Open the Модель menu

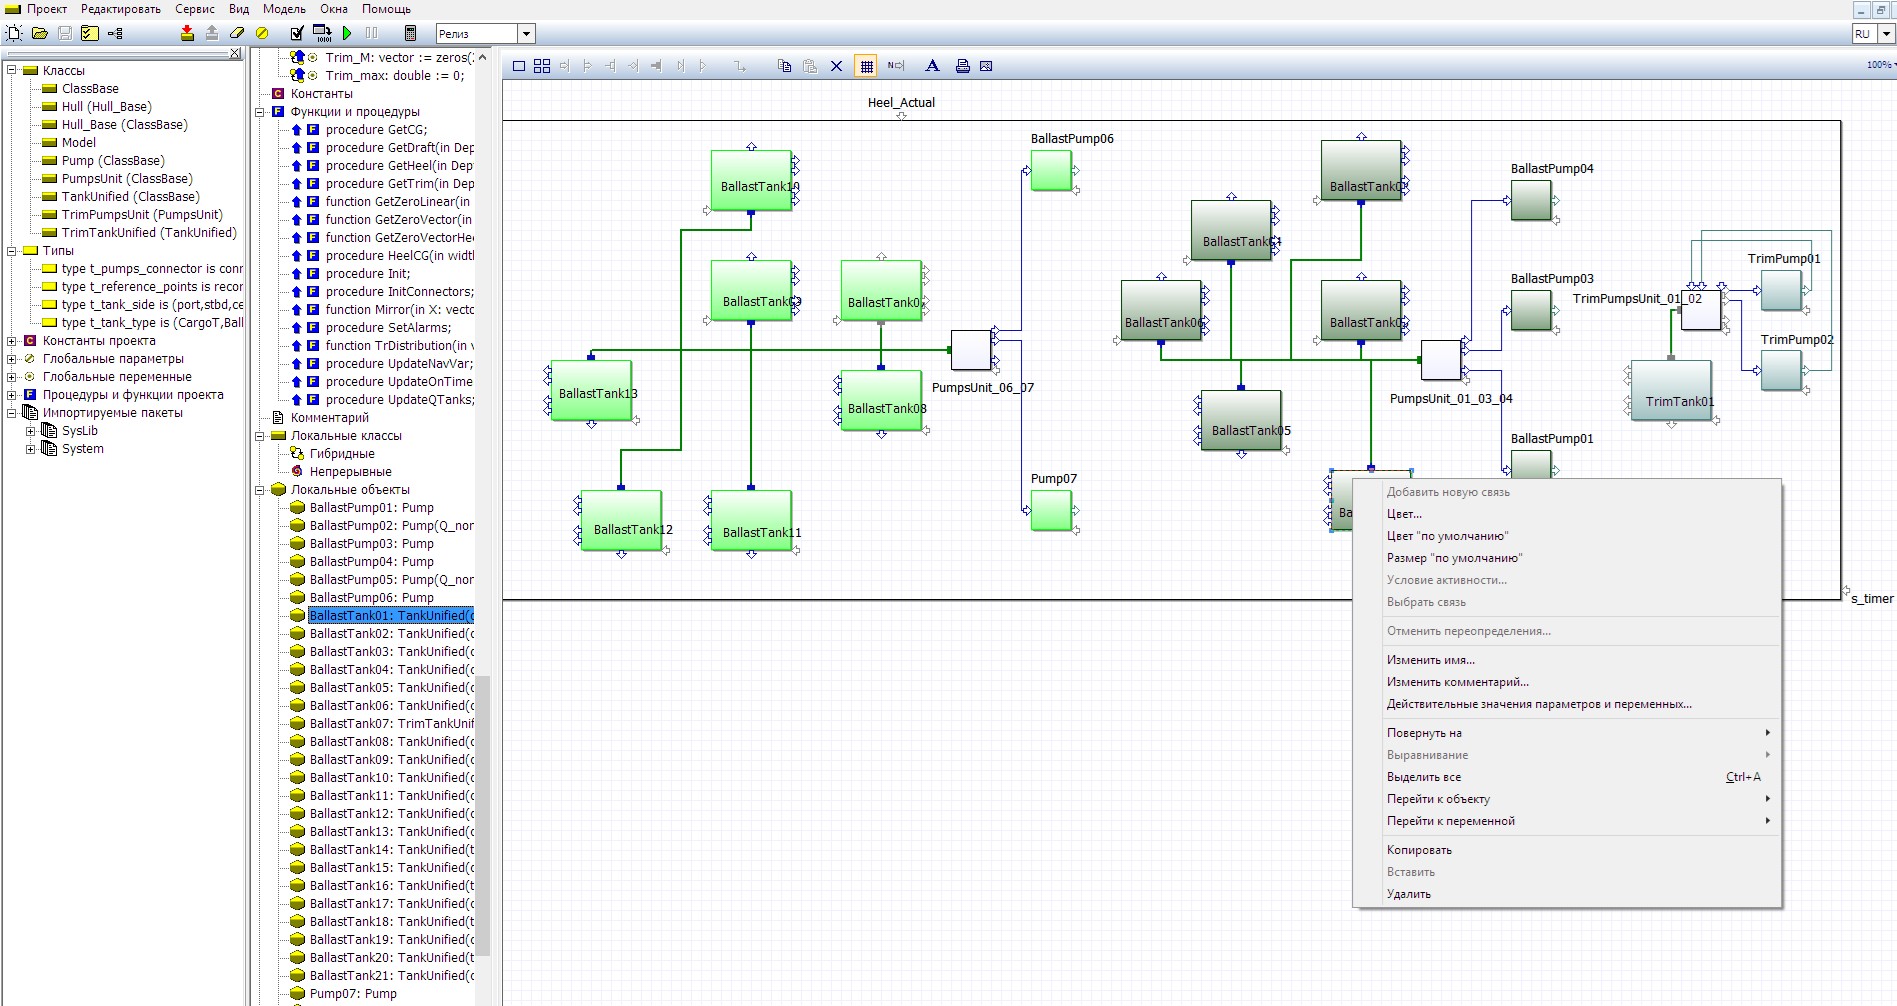[x=284, y=9]
